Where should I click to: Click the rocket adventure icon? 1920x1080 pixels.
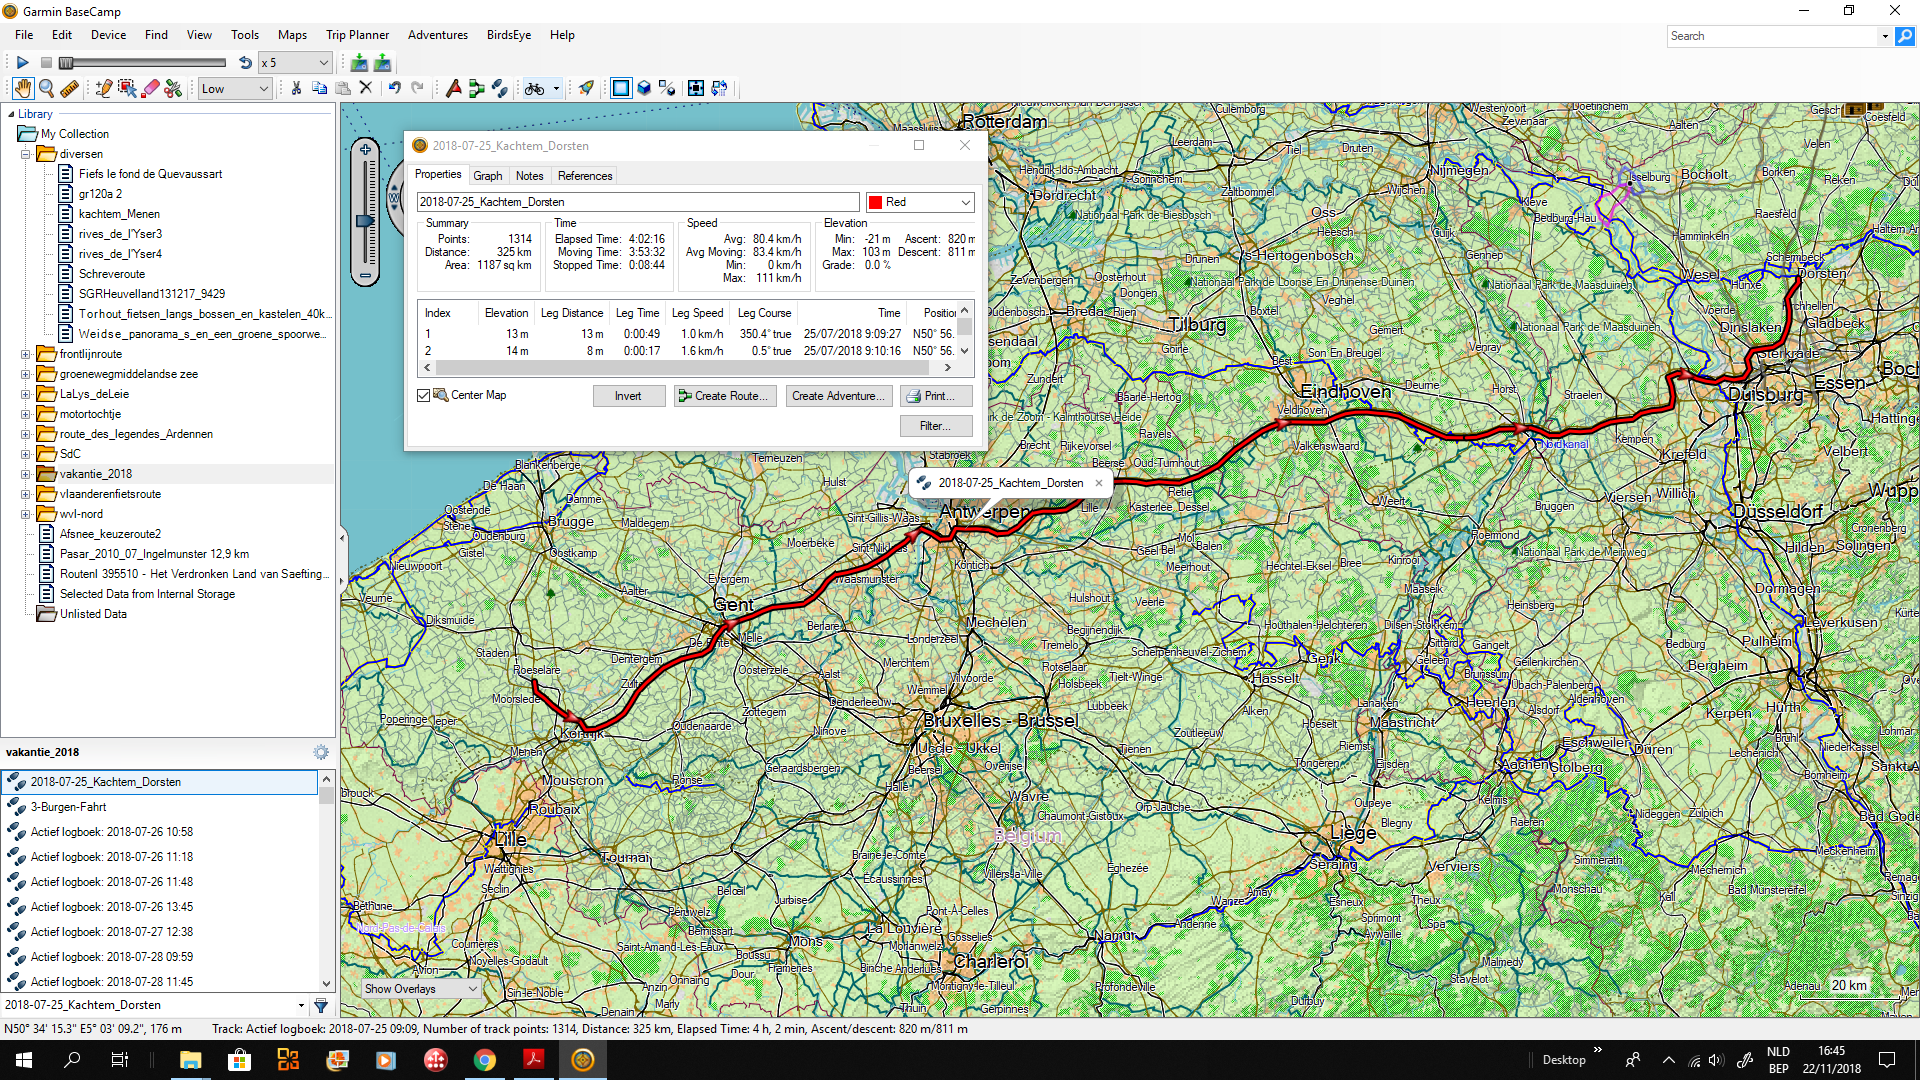[x=586, y=88]
